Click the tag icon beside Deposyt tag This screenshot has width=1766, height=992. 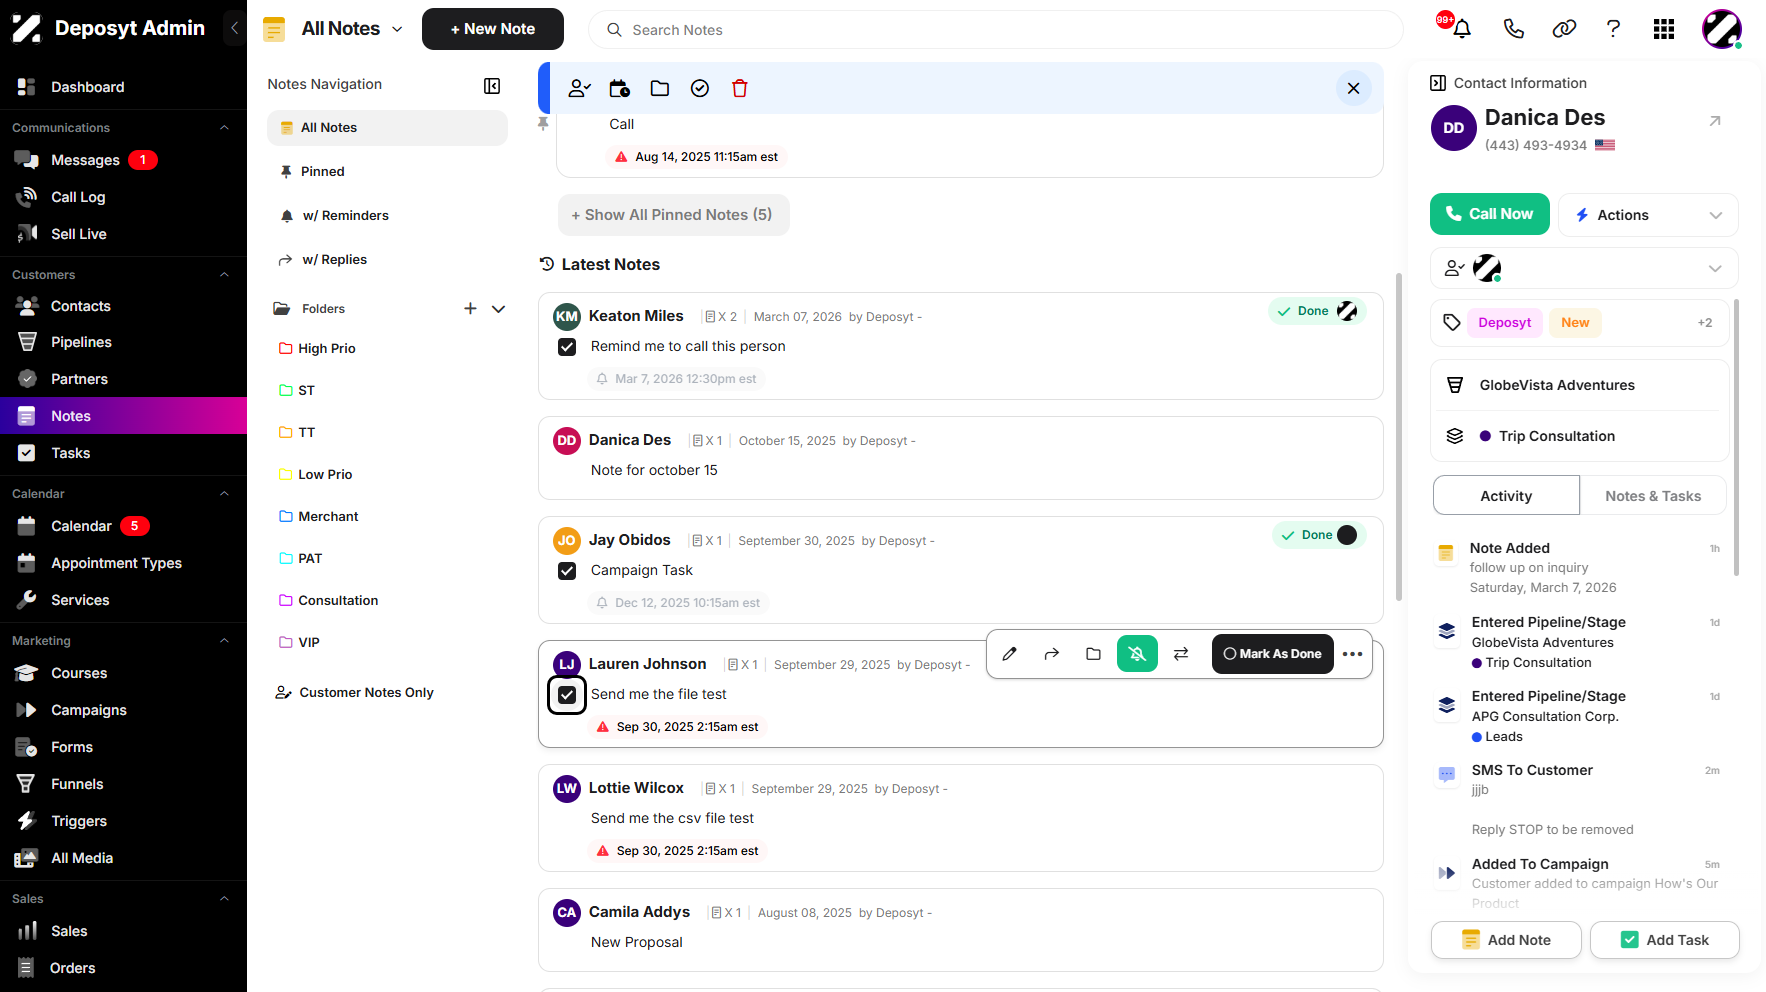tap(1452, 323)
